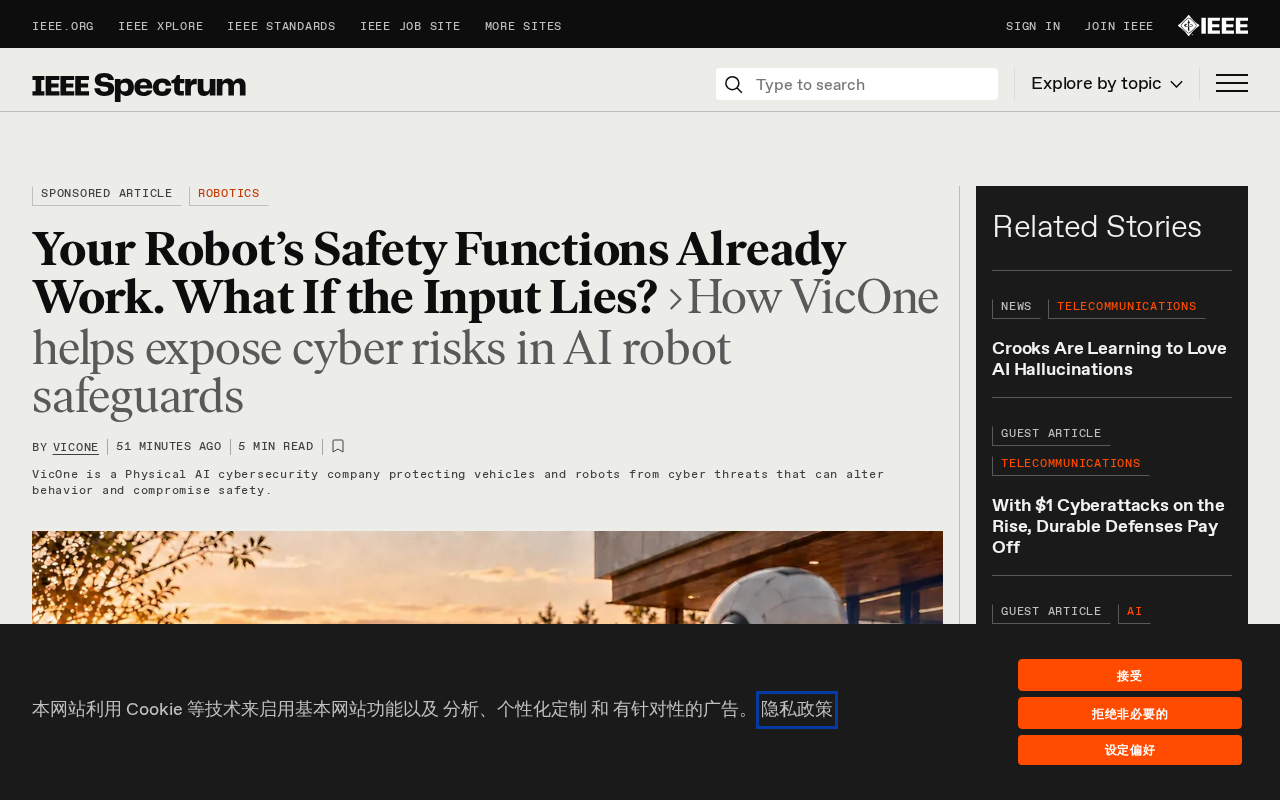Image resolution: width=1280 pixels, height=800 pixels.
Task: Click Join IEEE
Action: 1119,27
